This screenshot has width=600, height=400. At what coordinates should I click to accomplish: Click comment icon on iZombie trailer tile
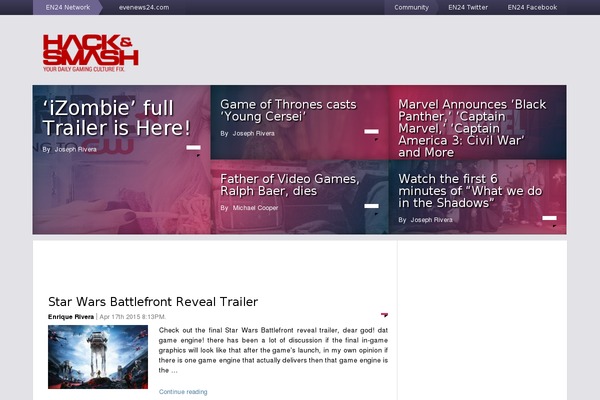tap(194, 150)
